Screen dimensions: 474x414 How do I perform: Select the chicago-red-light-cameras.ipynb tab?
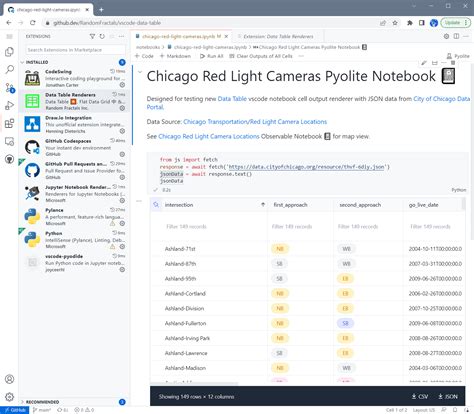coord(181,36)
